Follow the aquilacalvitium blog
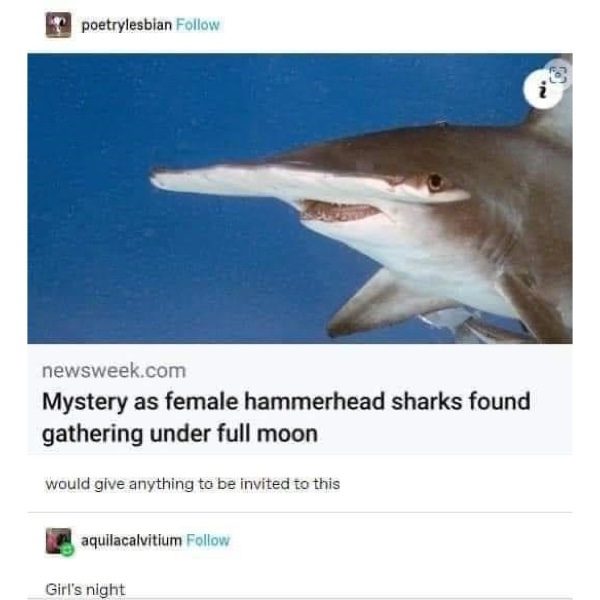The image size is (600, 600). 208,540
